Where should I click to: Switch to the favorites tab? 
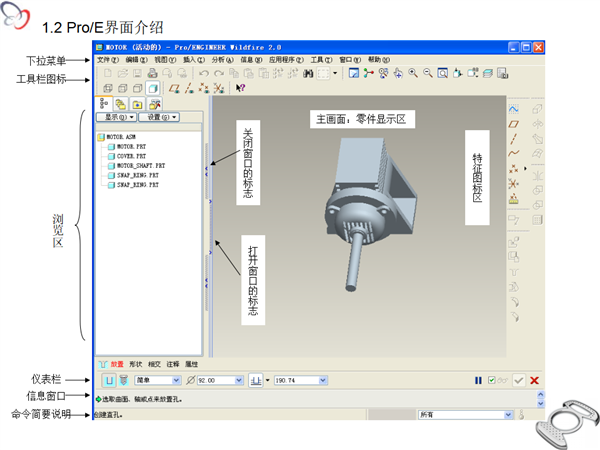click(x=137, y=104)
